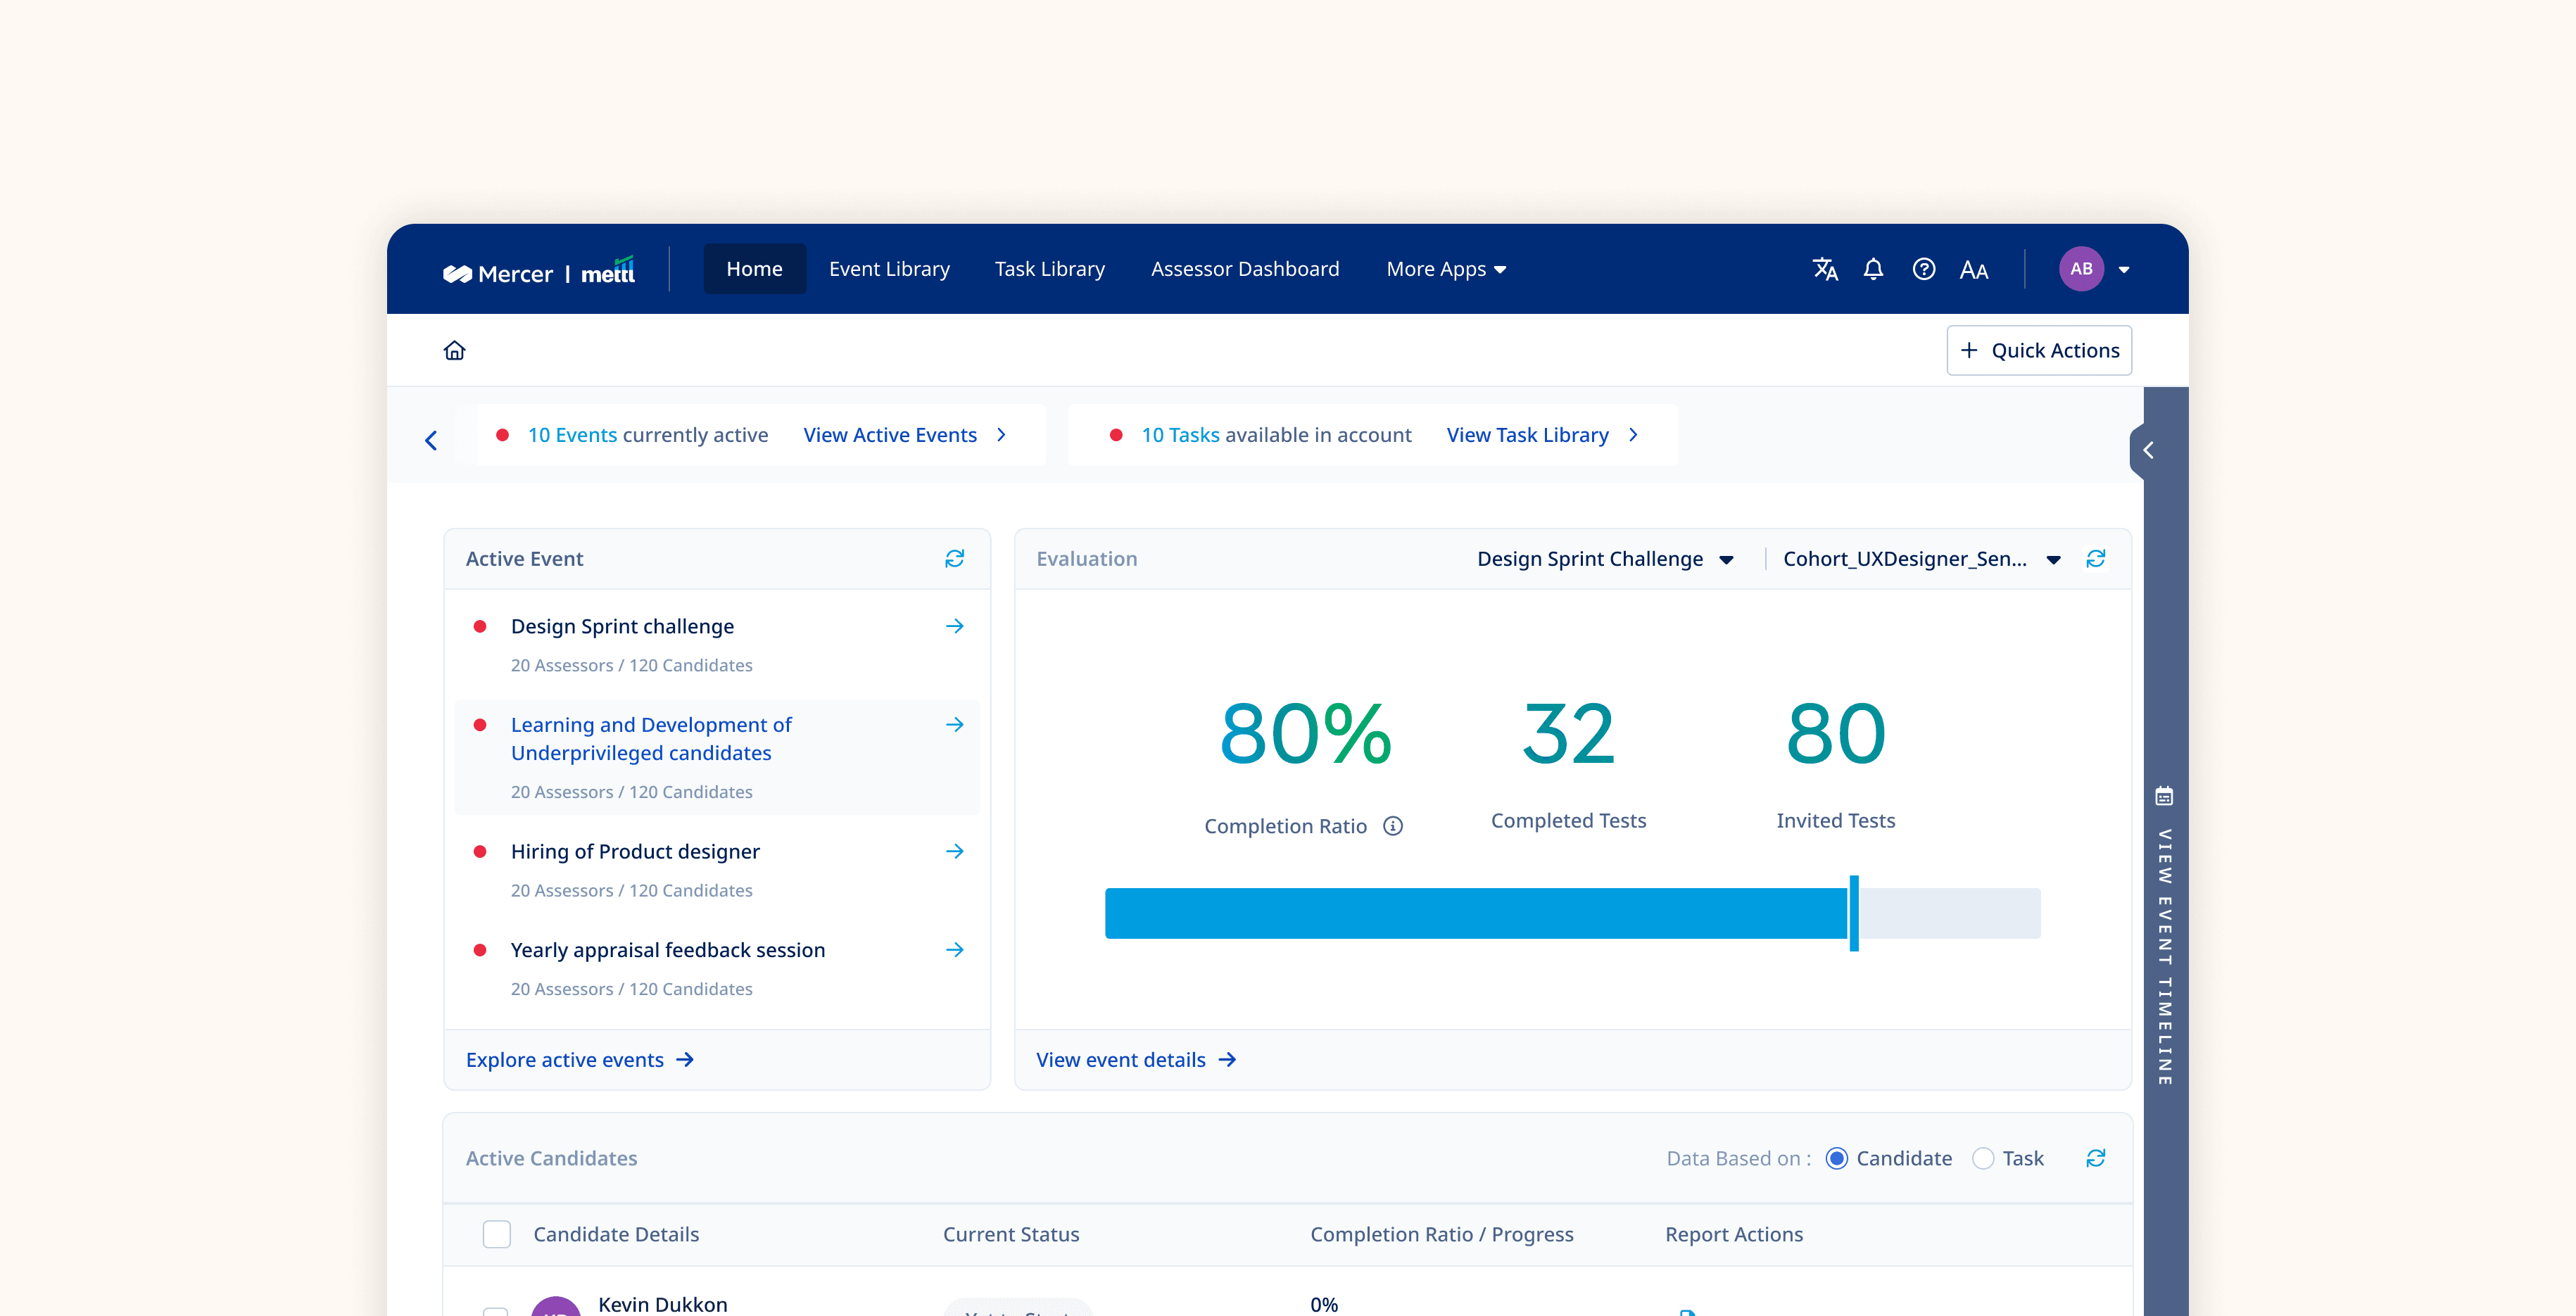The image size is (2576, 1316).
Task: Go to the Event Library tab
Action: (x=889, y=269)
